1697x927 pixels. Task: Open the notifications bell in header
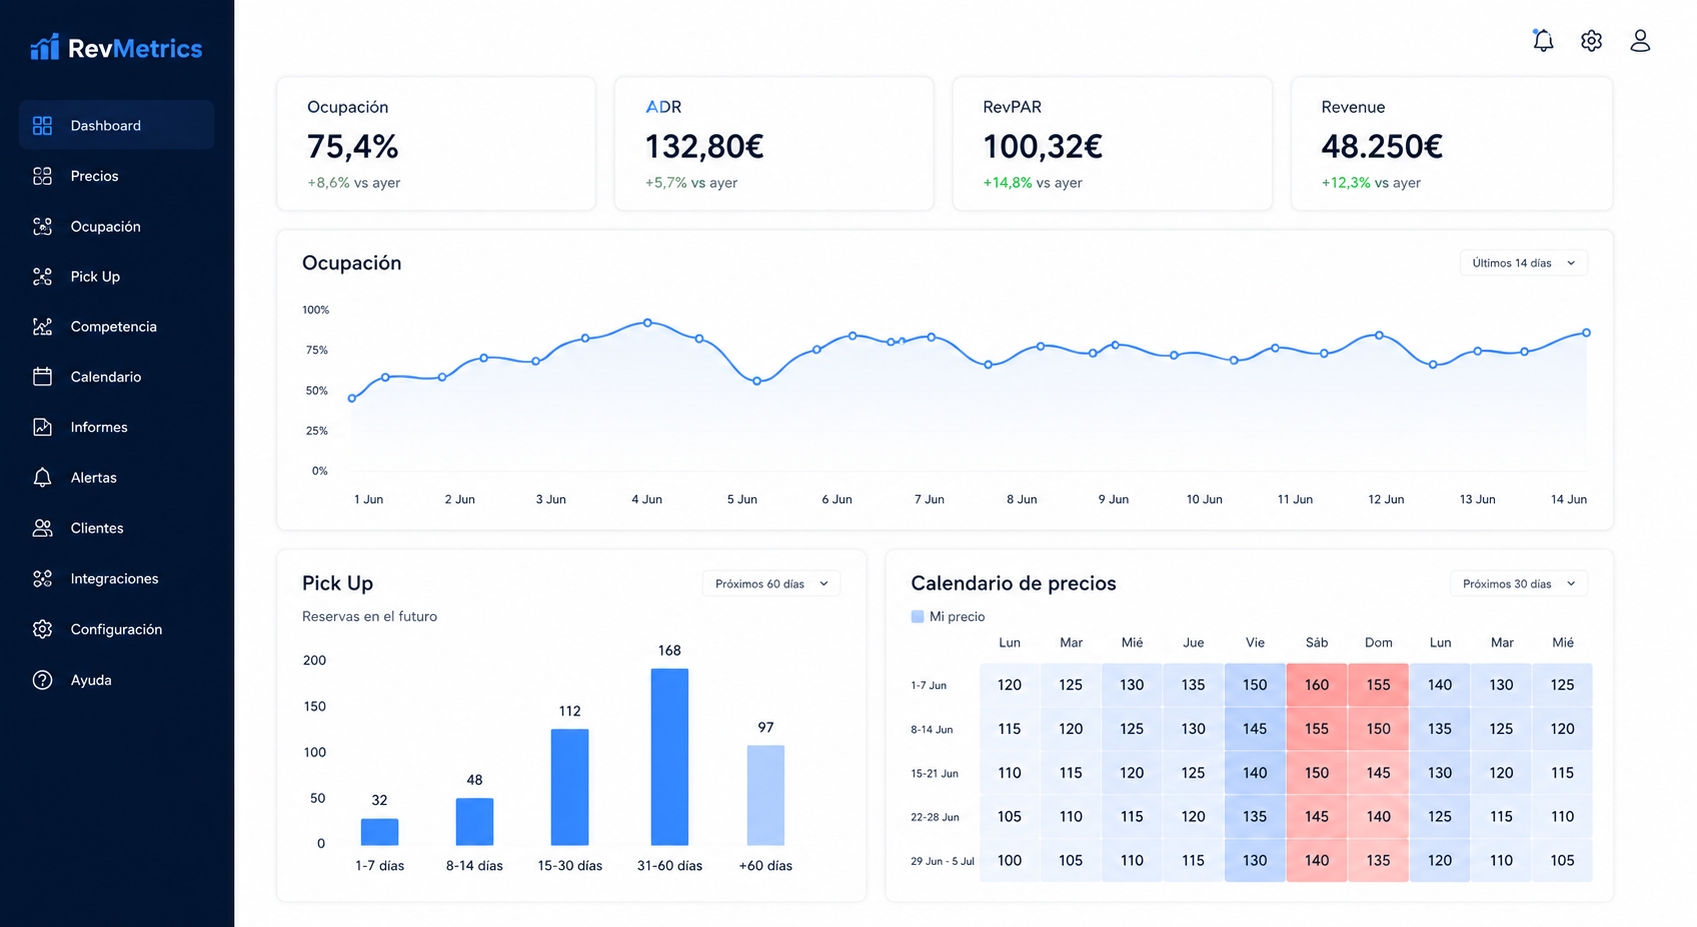click(x=1543, y=40)
